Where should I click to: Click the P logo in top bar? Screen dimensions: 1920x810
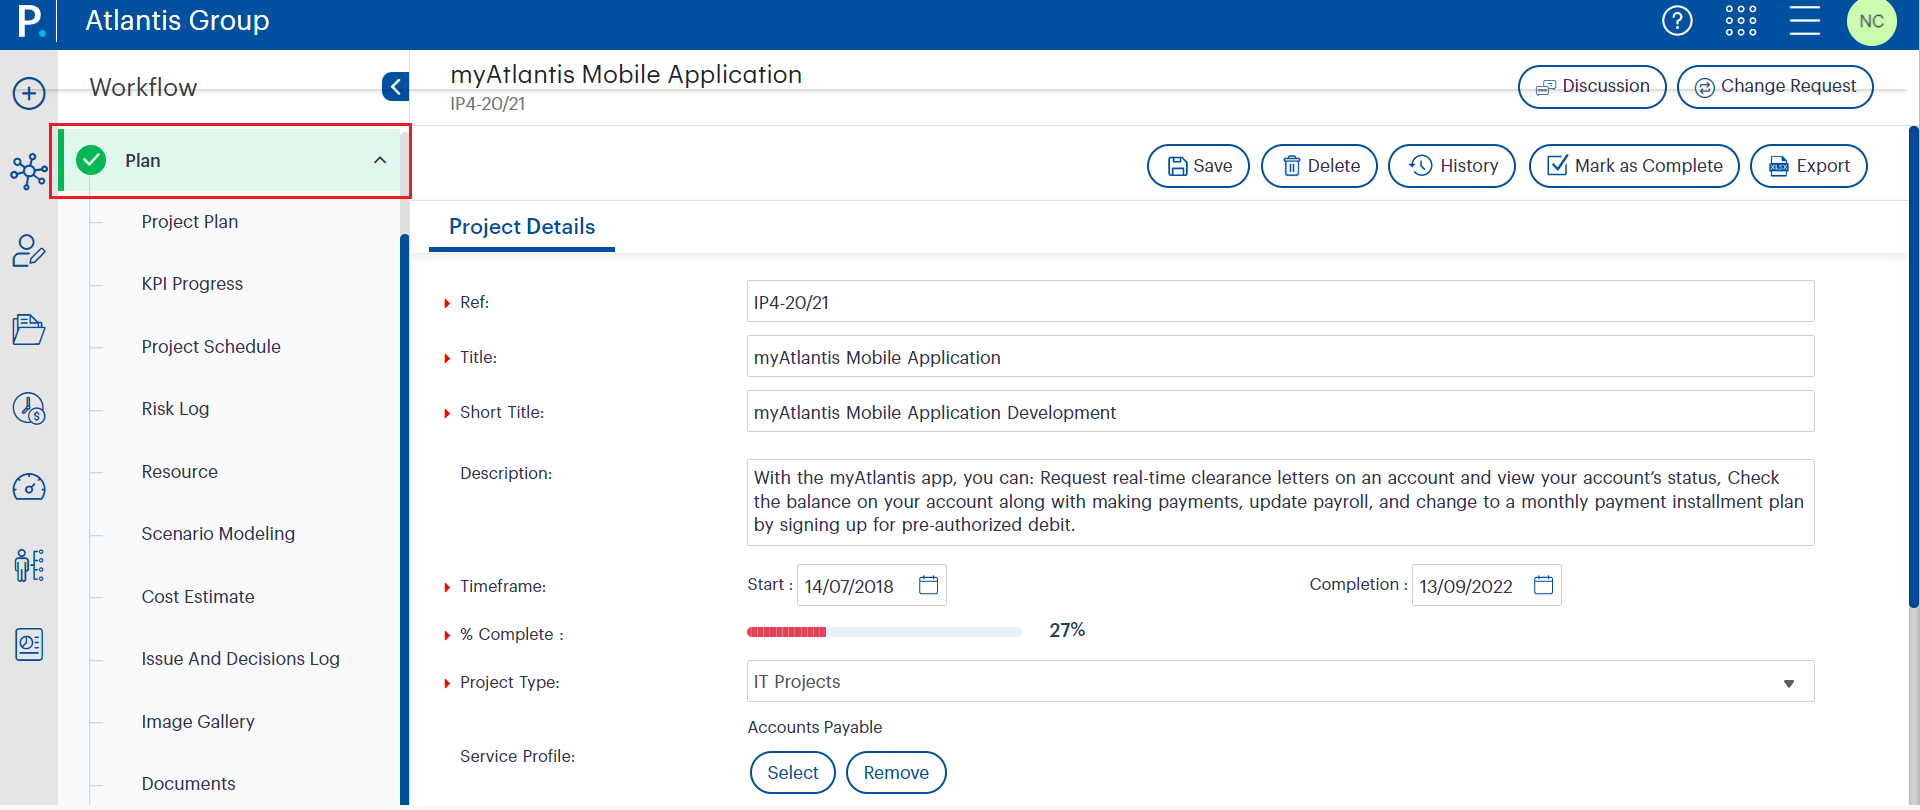click(x=31, y=21)
